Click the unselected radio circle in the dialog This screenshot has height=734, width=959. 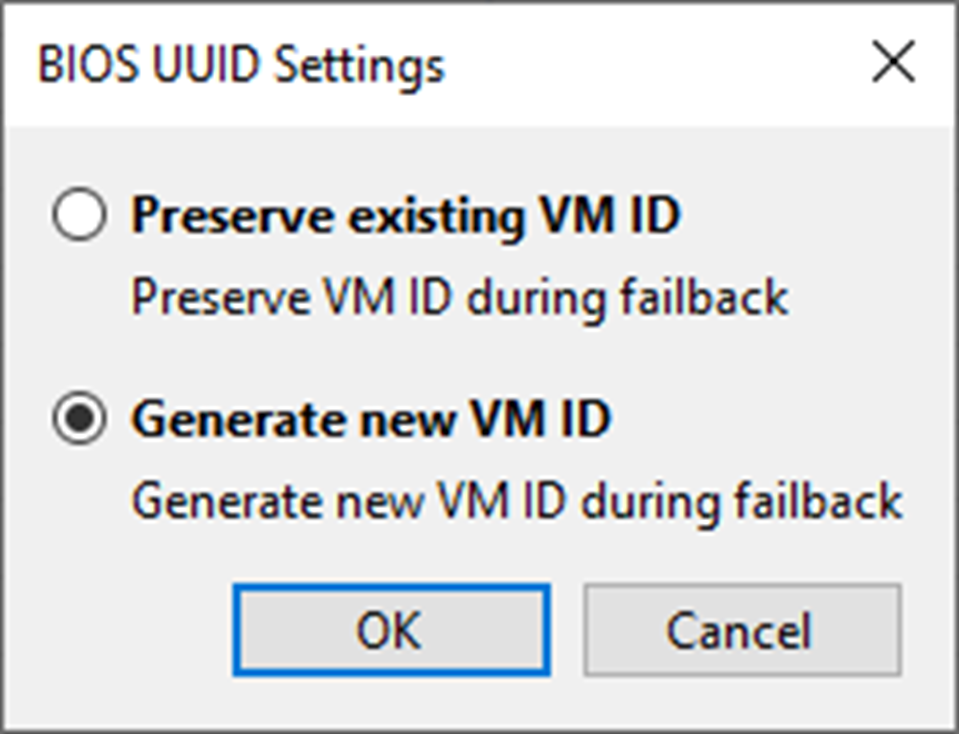[79, 216]
